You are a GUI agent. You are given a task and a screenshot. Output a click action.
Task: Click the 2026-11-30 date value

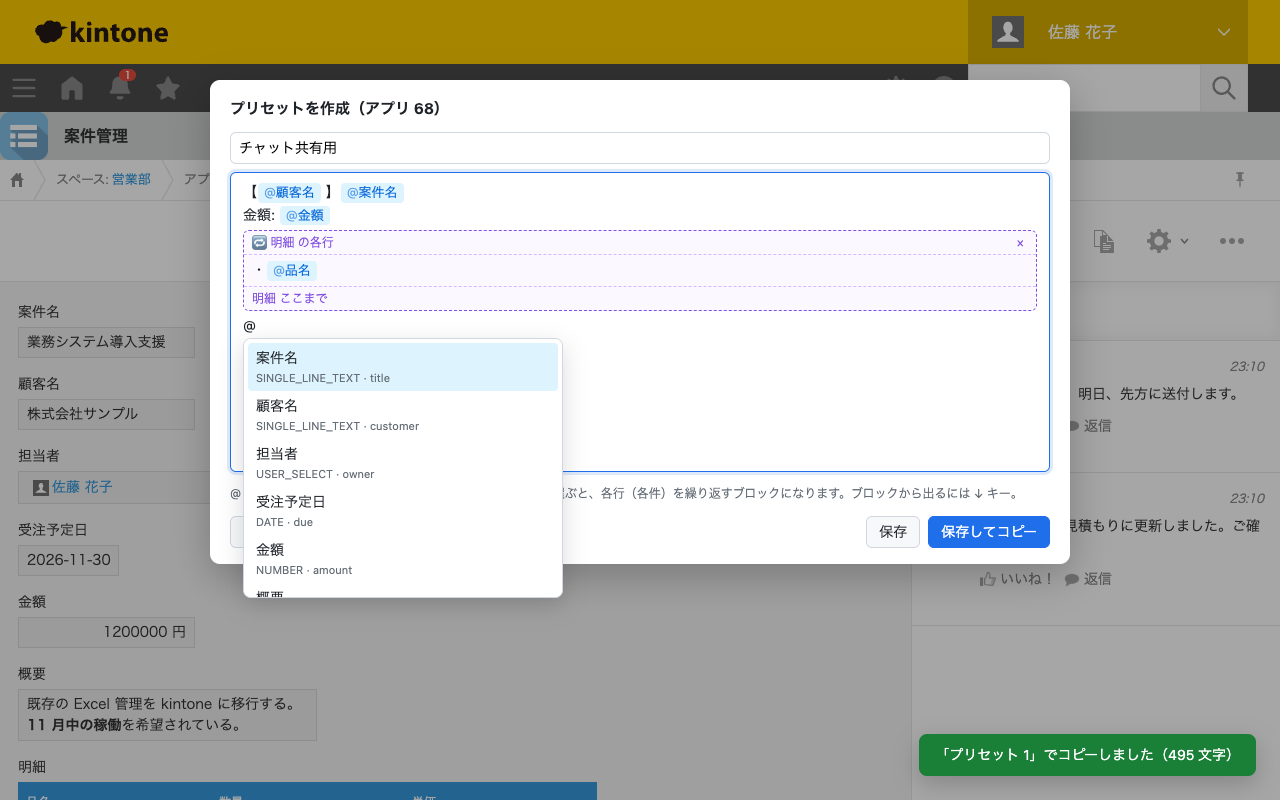69,560
